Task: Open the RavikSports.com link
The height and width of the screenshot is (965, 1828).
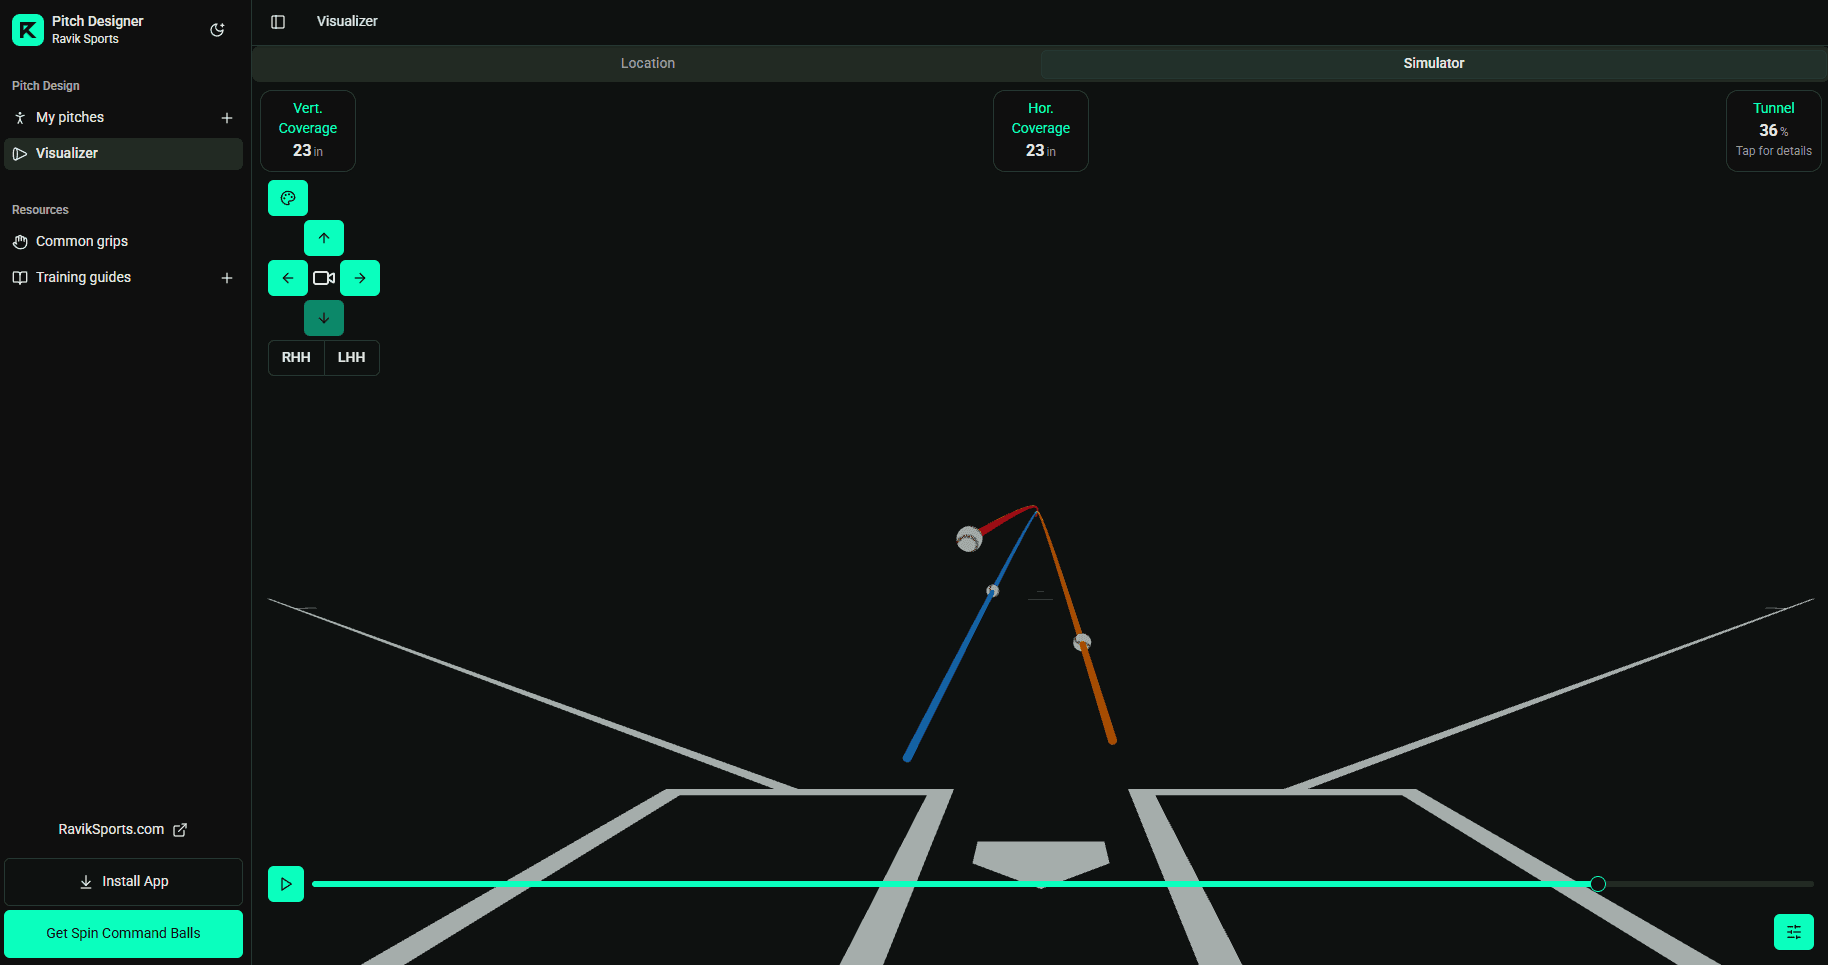Action: (x=123, y=829)
